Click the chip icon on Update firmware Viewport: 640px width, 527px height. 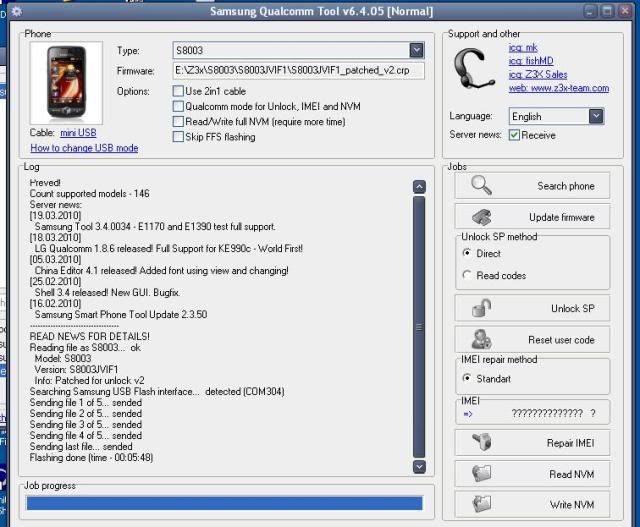coord(482,217)
